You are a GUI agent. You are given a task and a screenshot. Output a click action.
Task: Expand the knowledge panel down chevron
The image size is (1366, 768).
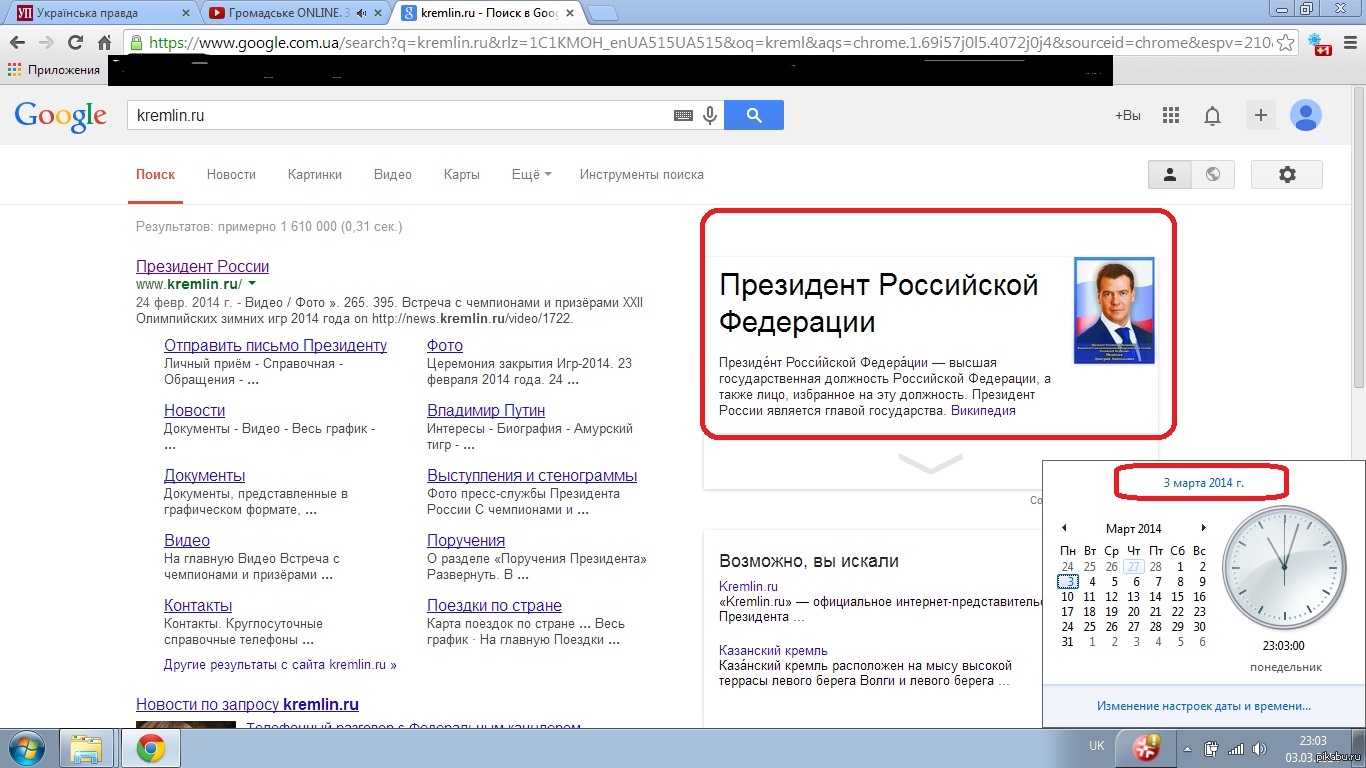931,463
